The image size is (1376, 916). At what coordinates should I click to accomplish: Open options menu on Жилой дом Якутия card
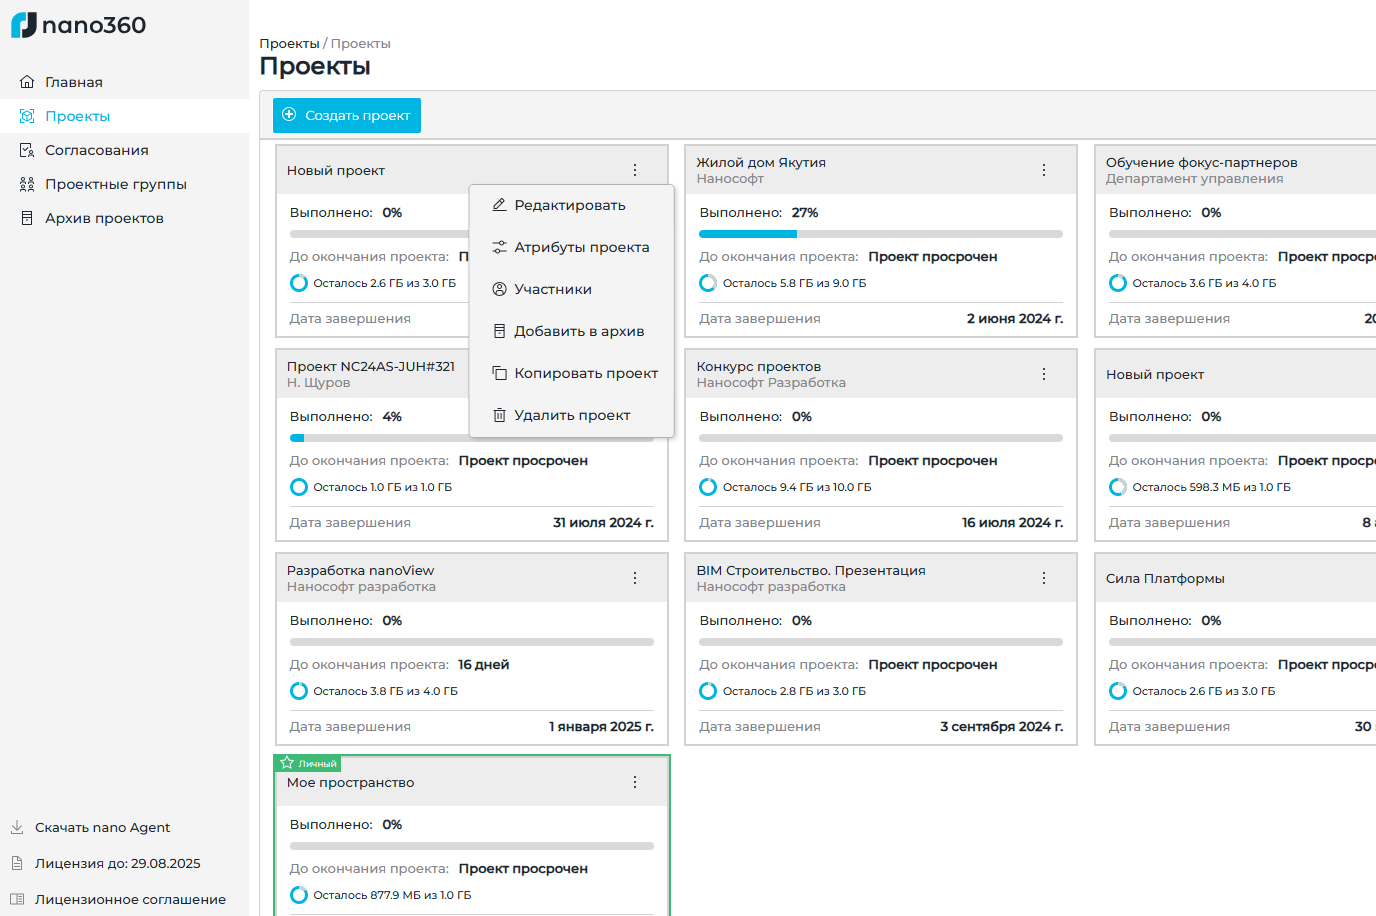1043,169
